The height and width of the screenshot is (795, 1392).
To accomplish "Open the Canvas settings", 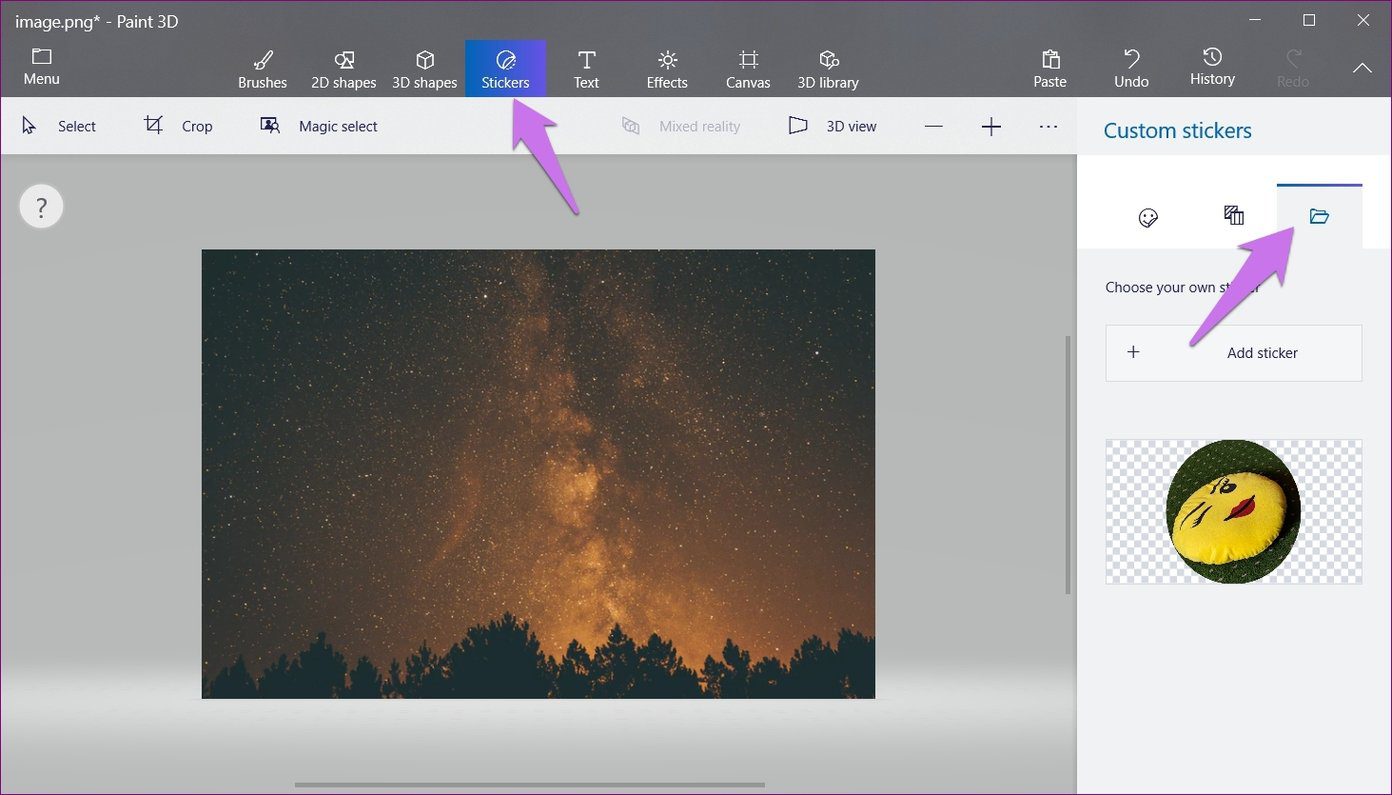I will 748,69.
